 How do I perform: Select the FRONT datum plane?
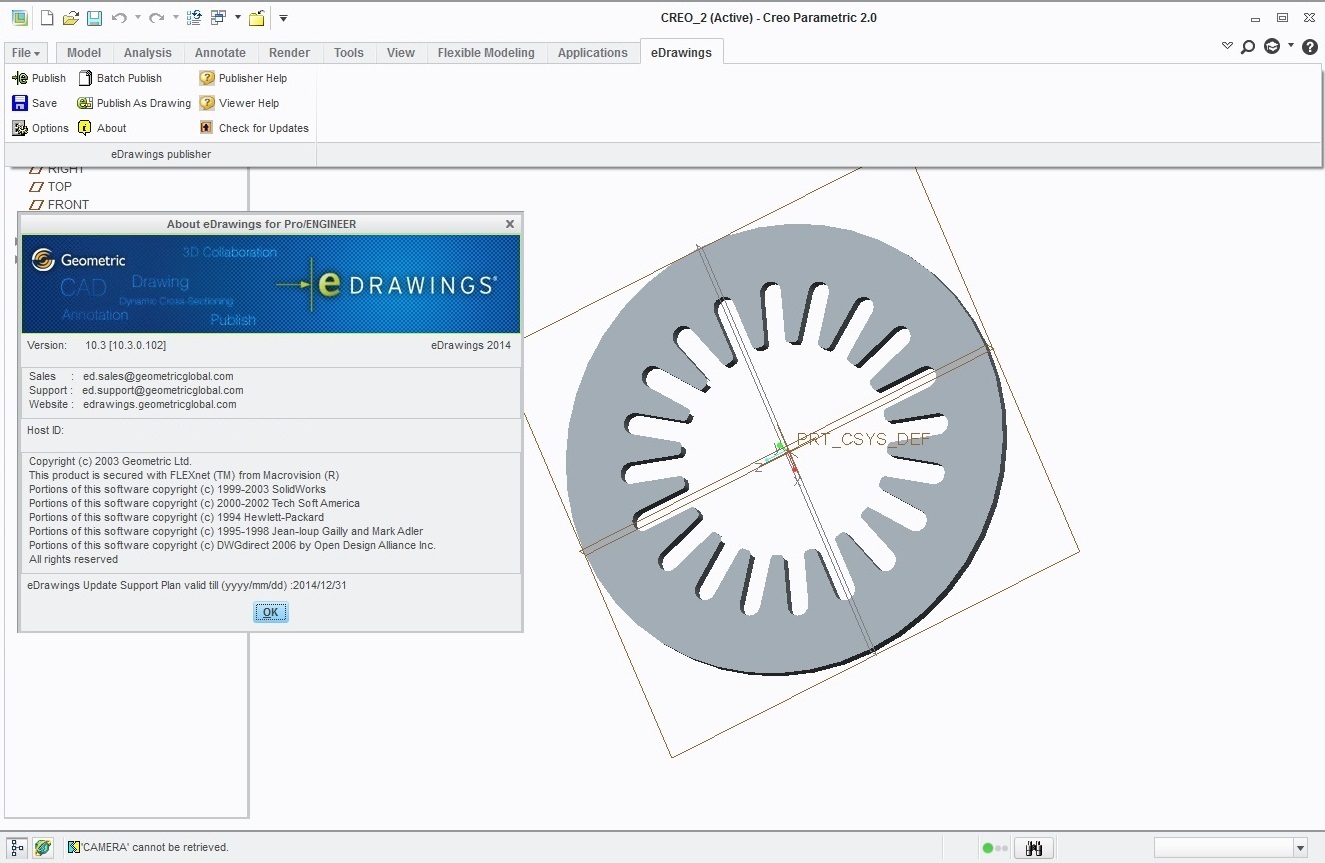[x=59, y=204]
